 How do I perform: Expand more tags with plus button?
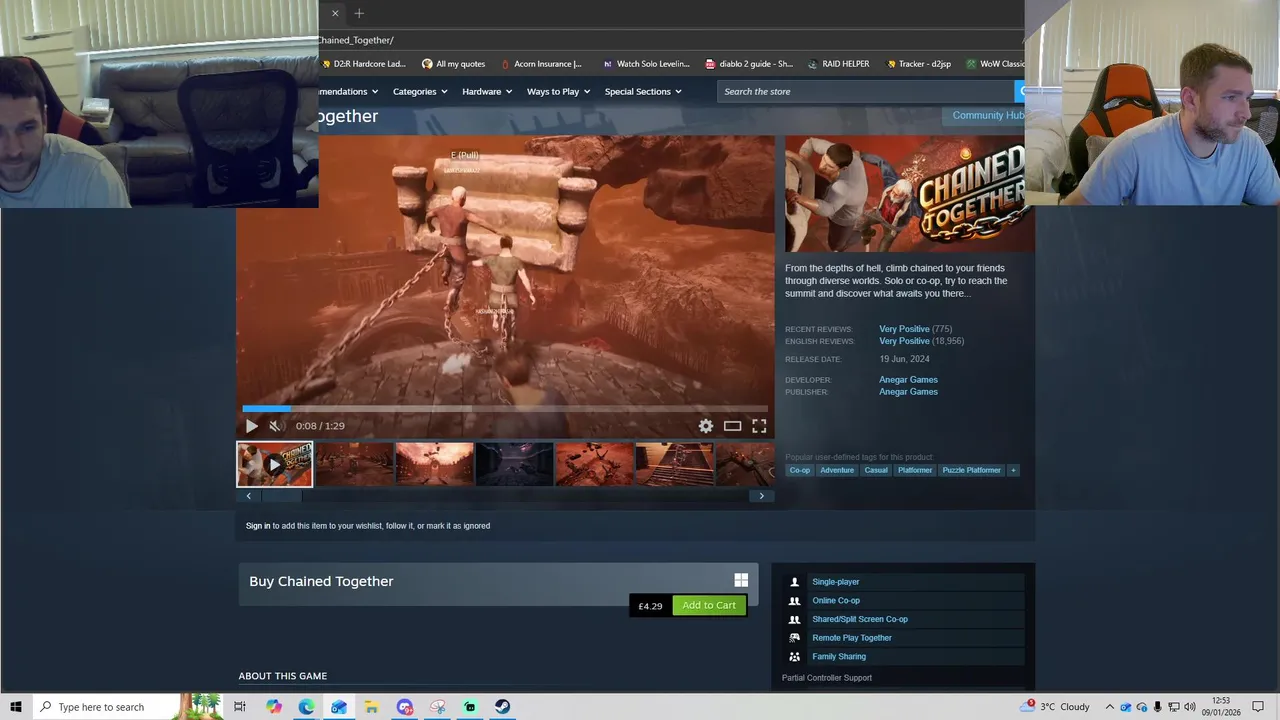[x=1013, y=470]
